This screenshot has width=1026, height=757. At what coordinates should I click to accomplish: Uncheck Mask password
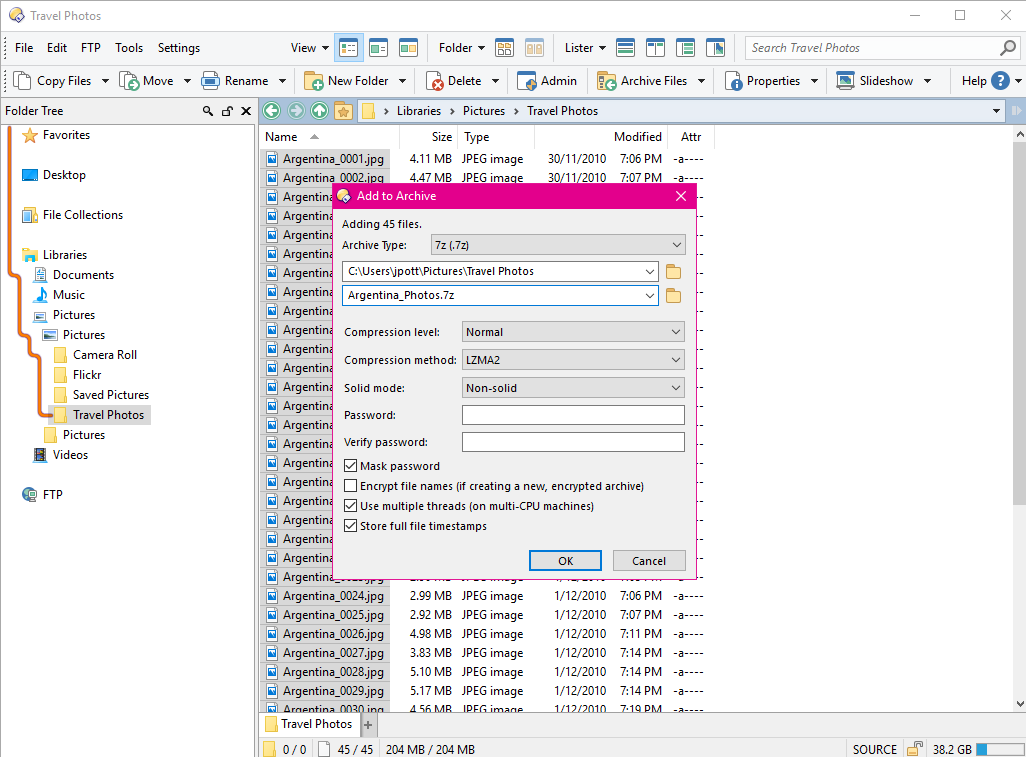pos(350,465)
